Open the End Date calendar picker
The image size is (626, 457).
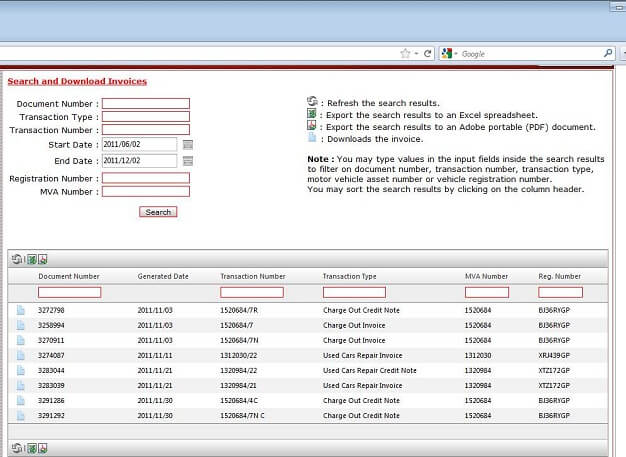[188, 161]
